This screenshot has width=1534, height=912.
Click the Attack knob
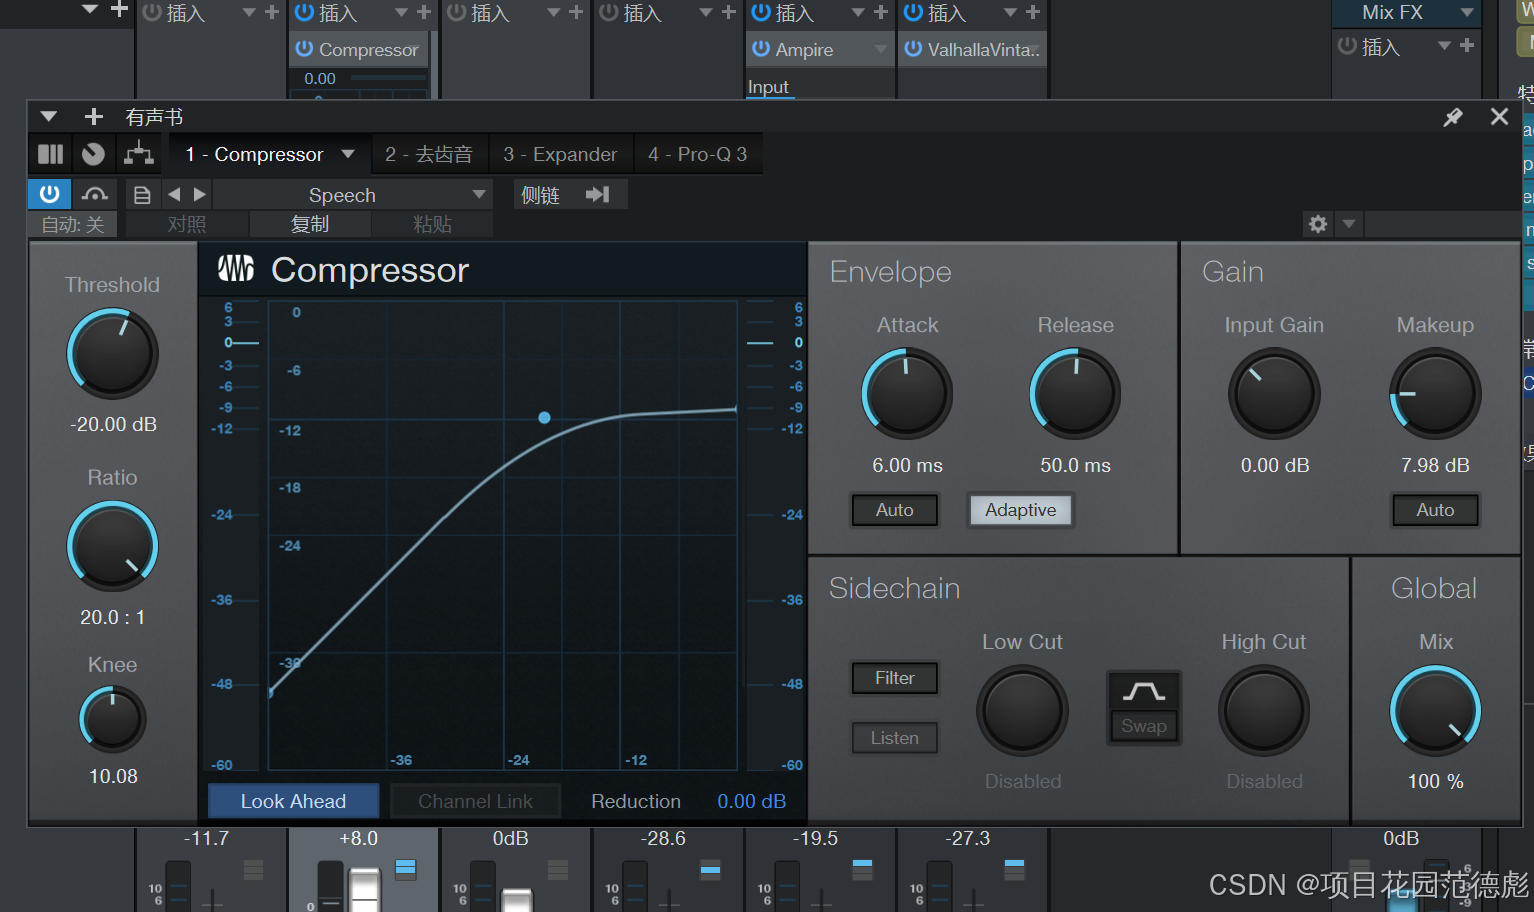pyautogui.click(x=907, y=393)
